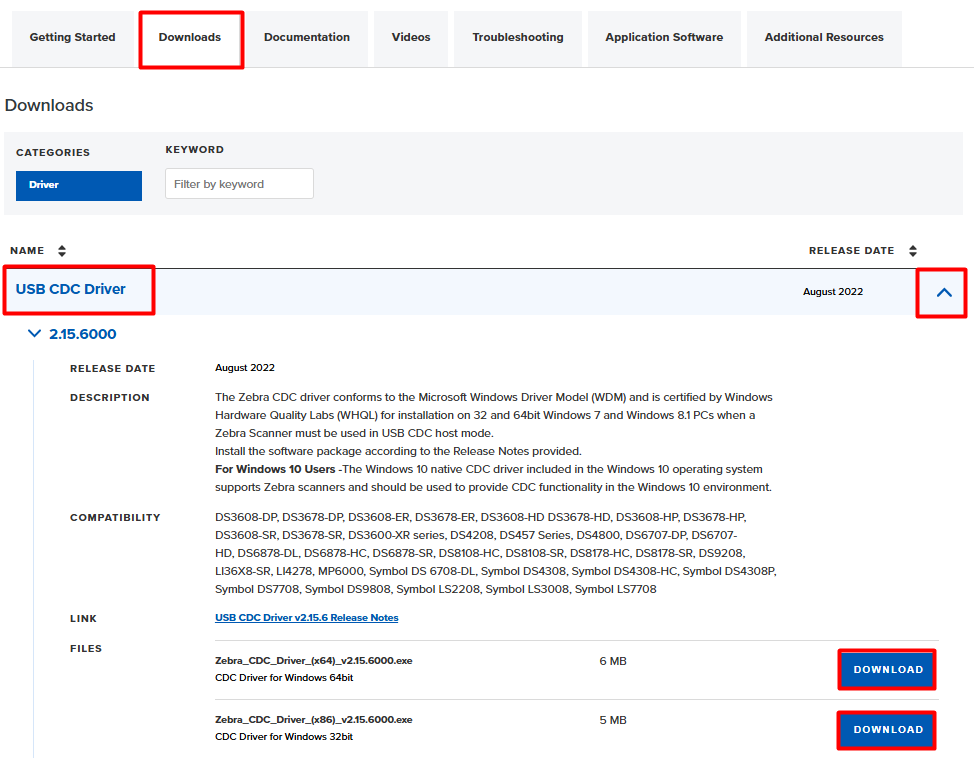Screen dimensions: 974x758
Task: Open the Documentation tab
Action: point(307,38)
